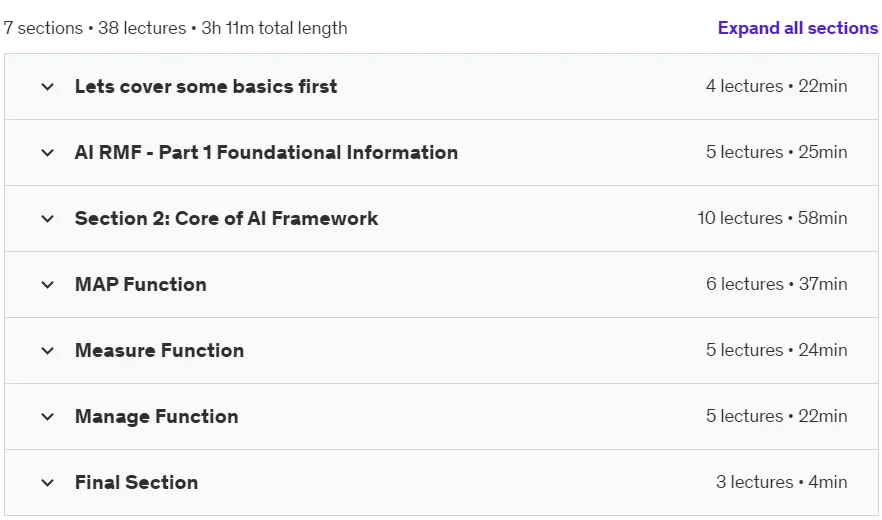Click the chevron beside Lets cover some basics first
Viewport: 882px width, 520px height.
(48, 87)
